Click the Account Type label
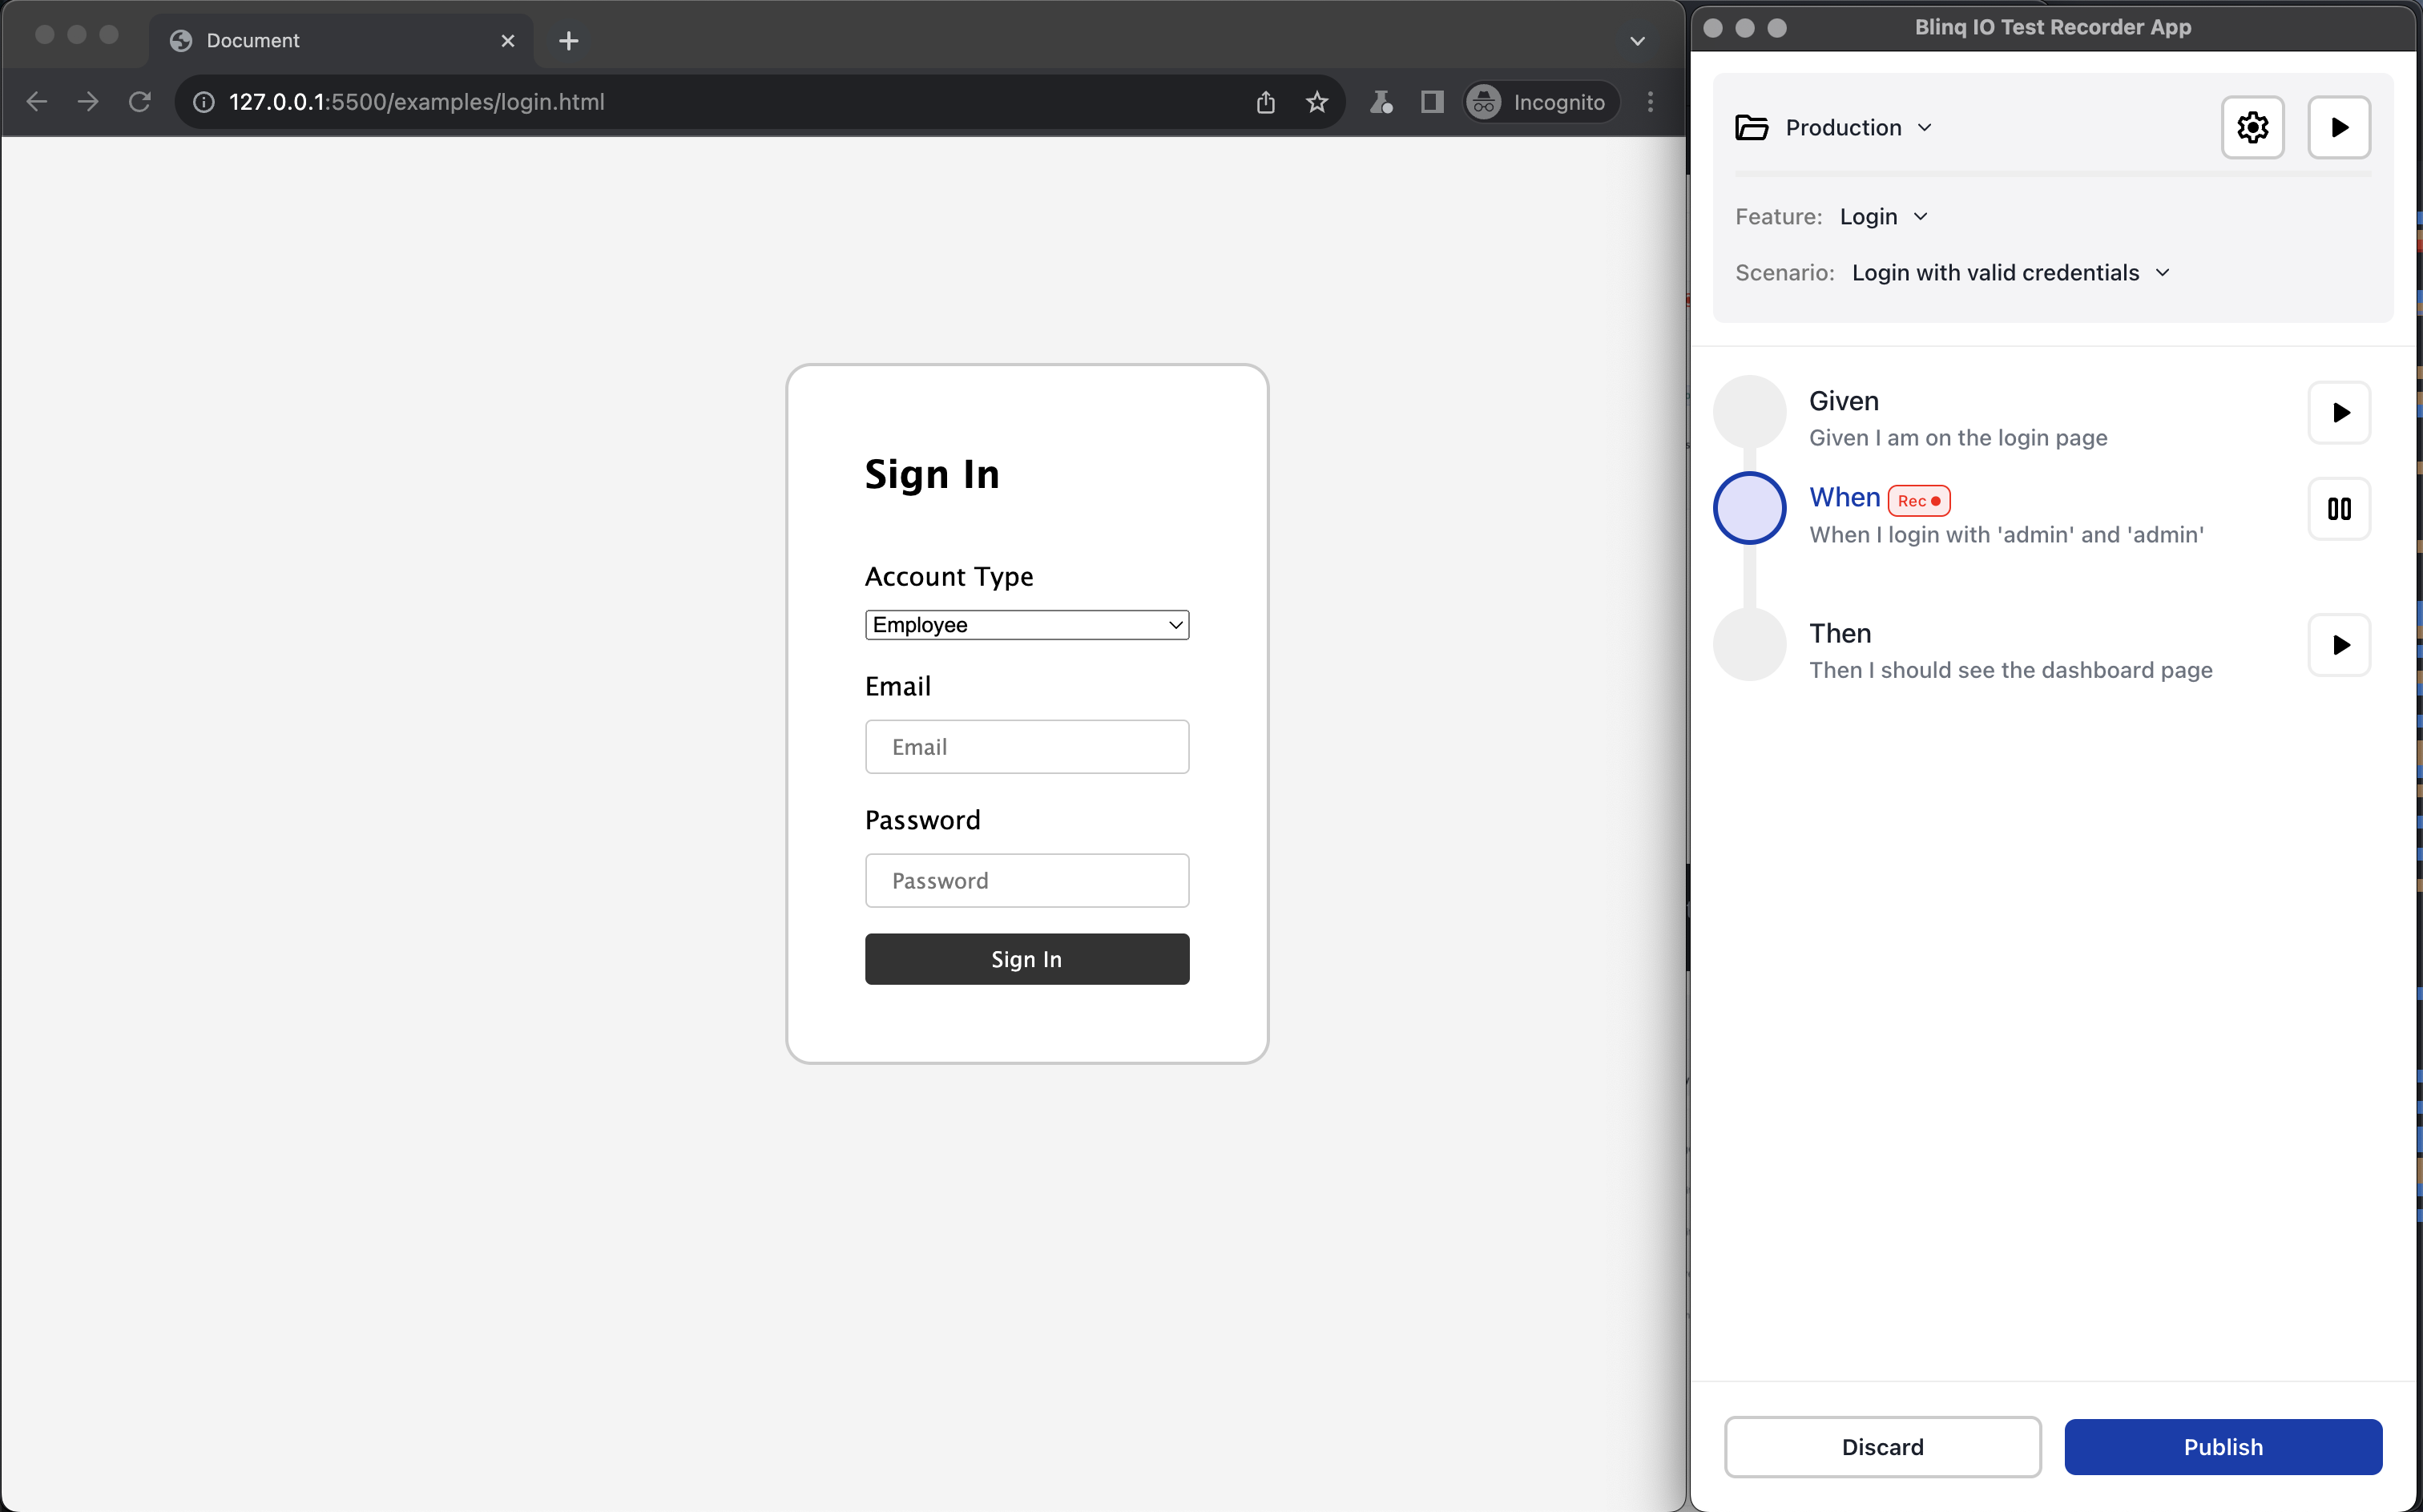Viewport: 2423px width, 1512px height. click(948, 577)
